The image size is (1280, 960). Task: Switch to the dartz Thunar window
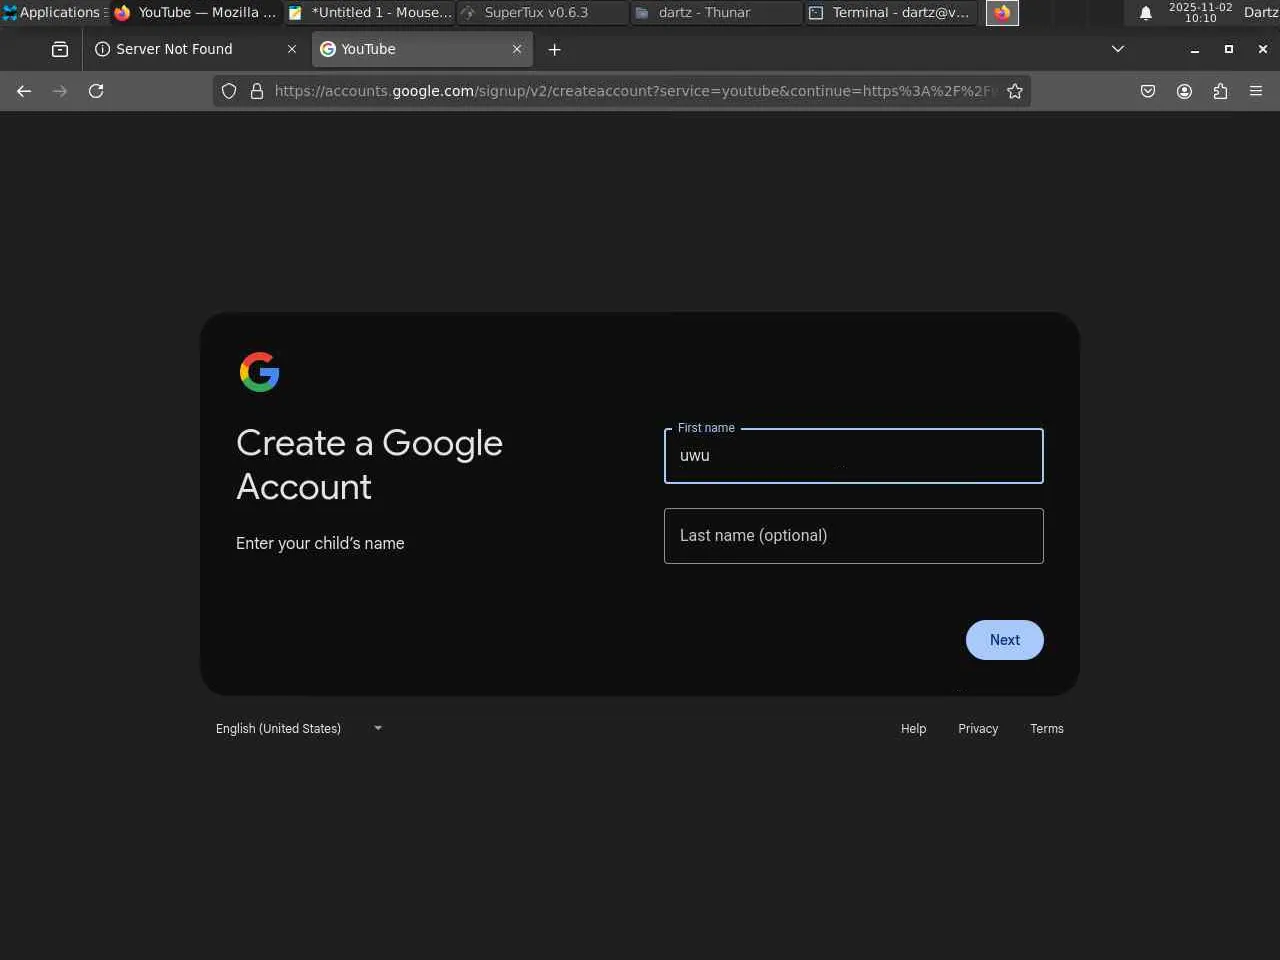click(x=716, y=13)
